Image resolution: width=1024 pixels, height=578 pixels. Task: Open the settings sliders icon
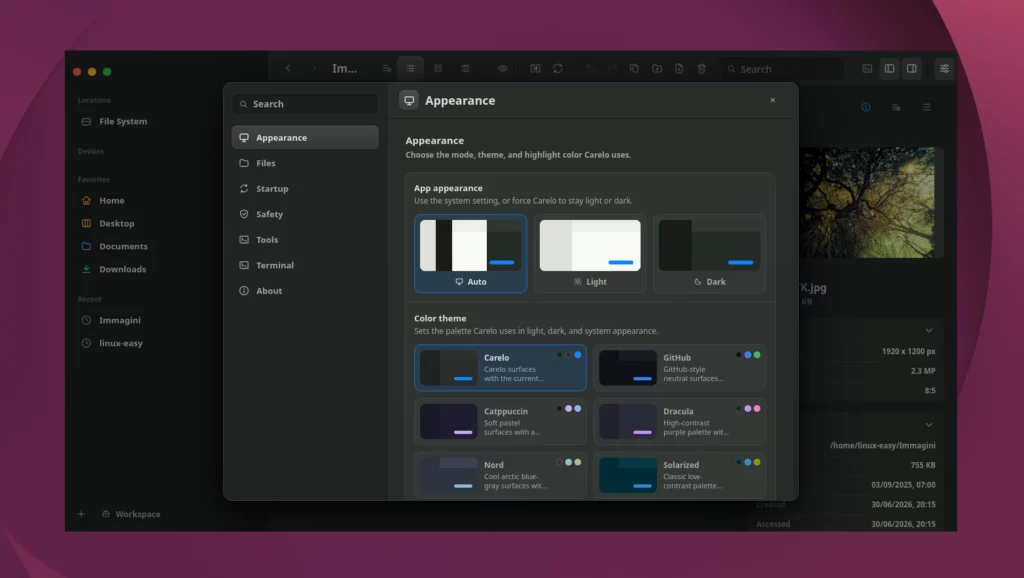tap(944, 68)
